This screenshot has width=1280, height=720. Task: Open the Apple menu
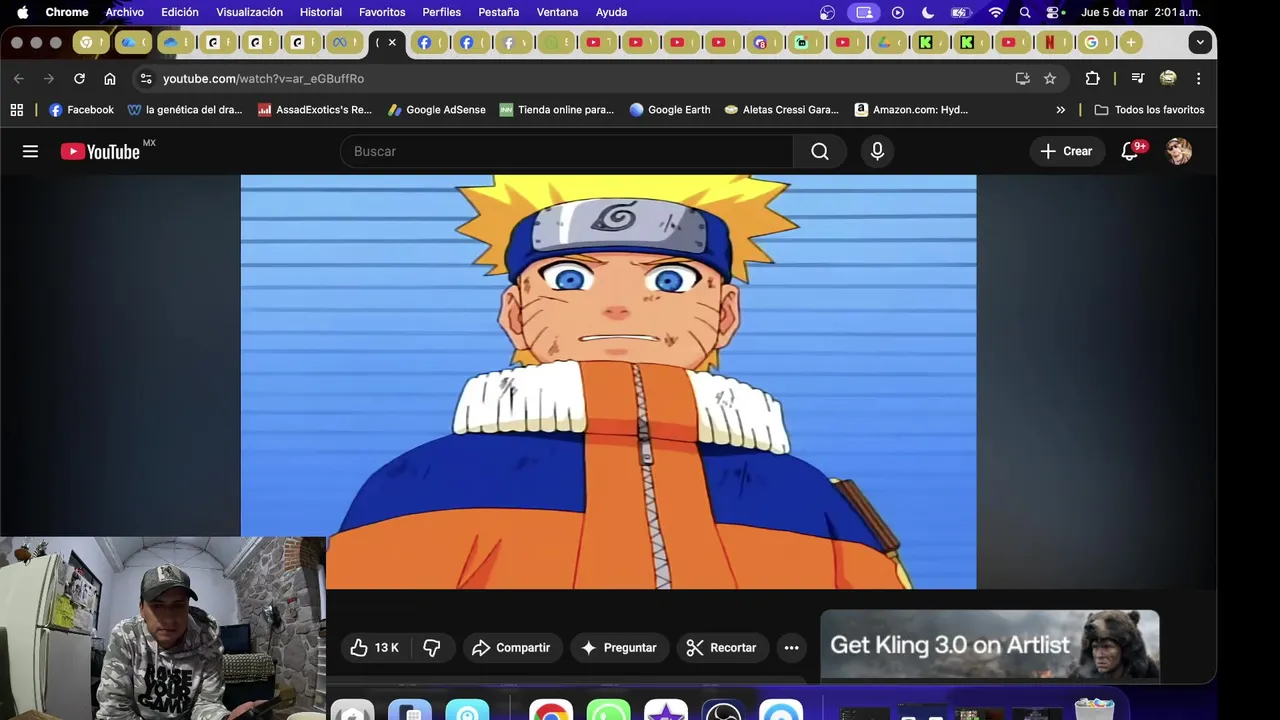(22, 12)
